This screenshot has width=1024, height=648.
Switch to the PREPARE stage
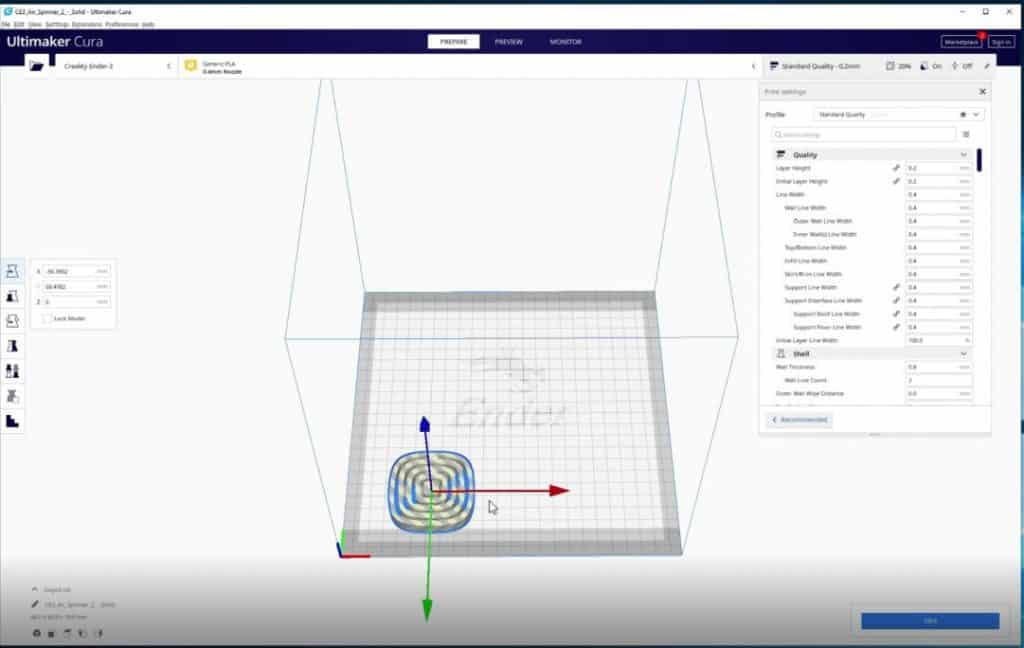453,42
